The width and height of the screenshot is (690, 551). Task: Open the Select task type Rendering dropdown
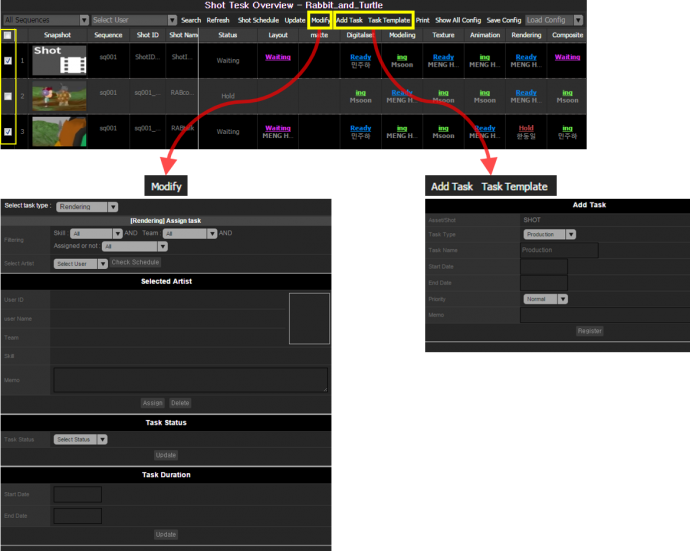pyautogui.click(x=87, y=207)
